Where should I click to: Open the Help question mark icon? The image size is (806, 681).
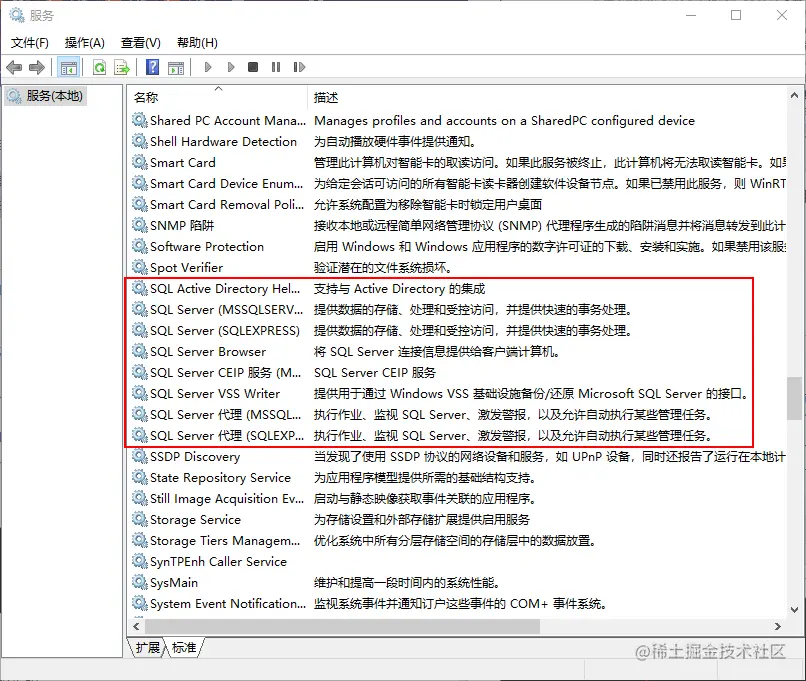tap(152, 67)
